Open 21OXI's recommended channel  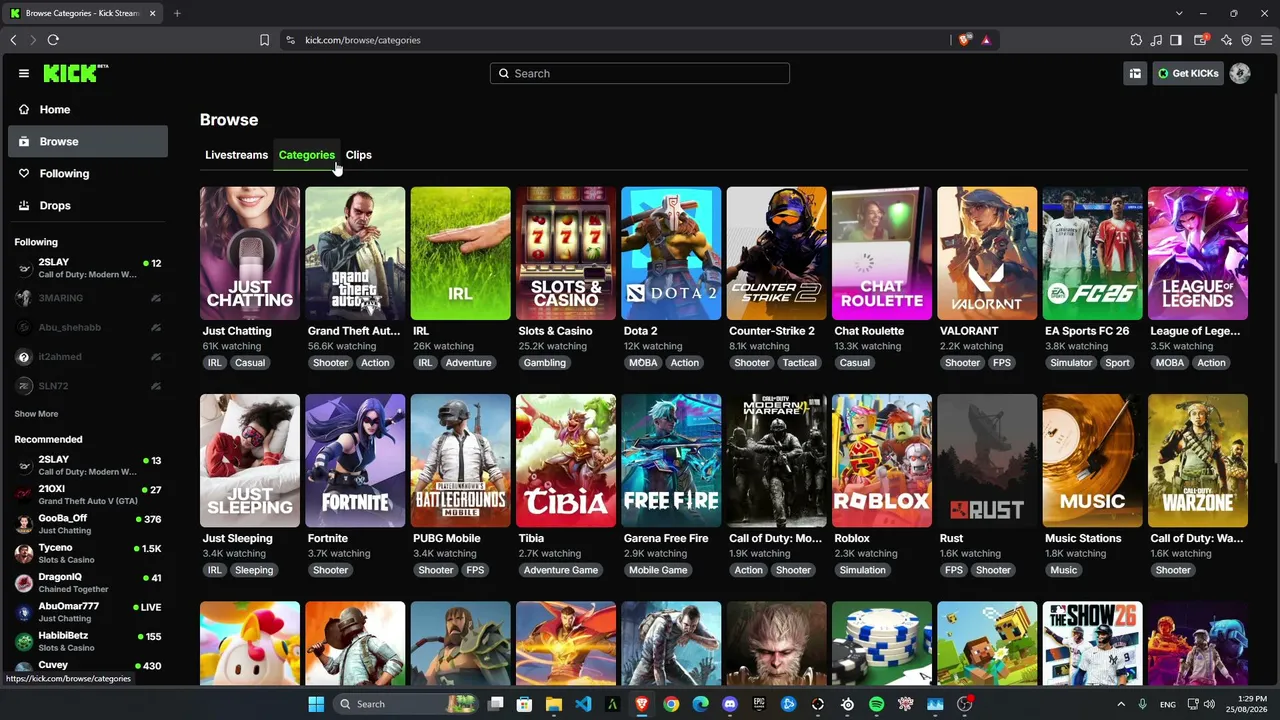[x=88, y=495]
